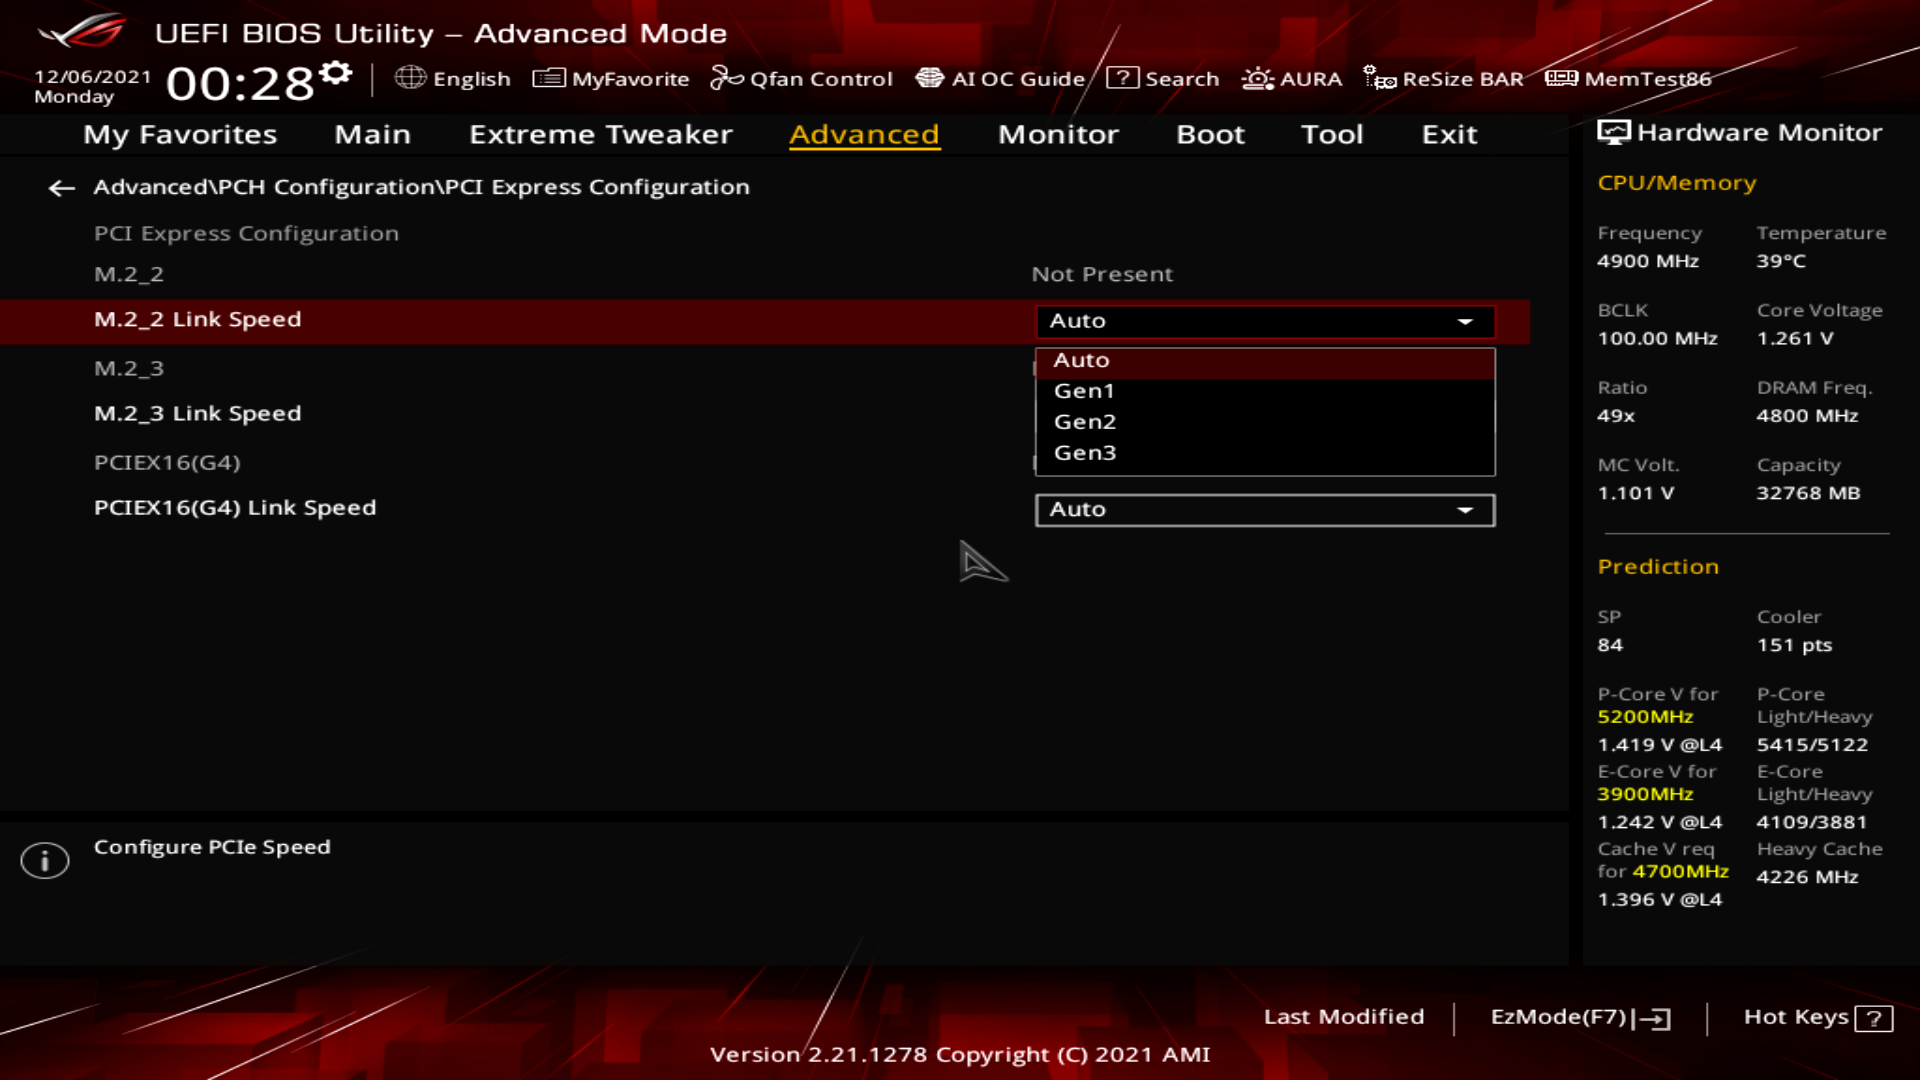
Task: Open ReSize BAR settings icon
Action: click(x=1379, y=78)
